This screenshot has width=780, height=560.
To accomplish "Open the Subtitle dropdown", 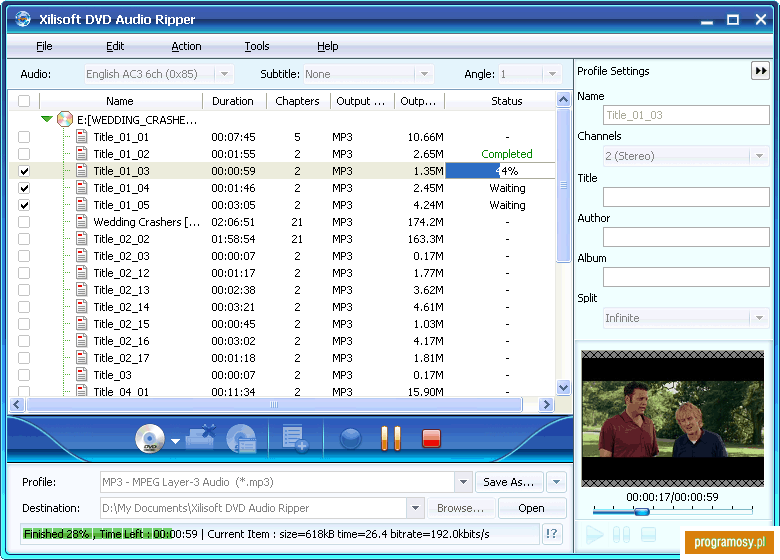I will tap(424, 74).
